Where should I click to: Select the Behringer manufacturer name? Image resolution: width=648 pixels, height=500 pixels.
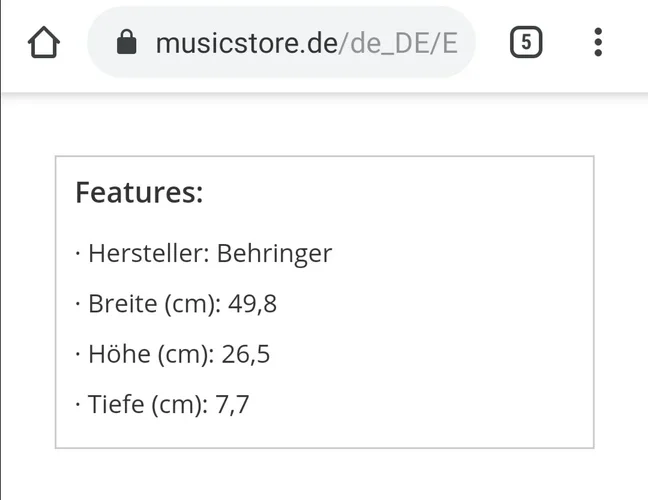tap(274, 253)
